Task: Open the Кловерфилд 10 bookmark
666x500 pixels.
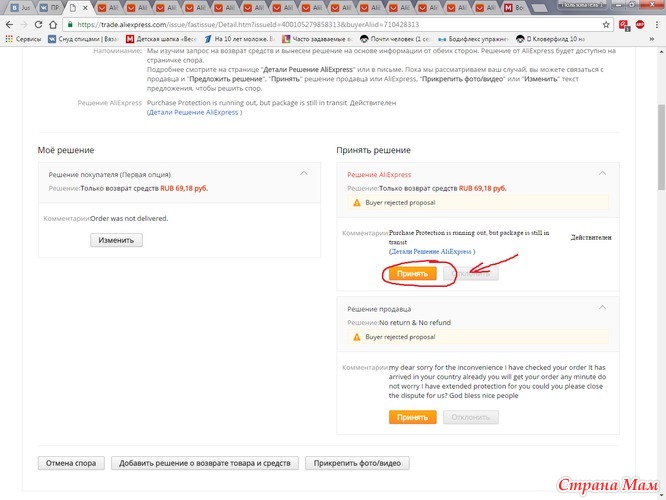Action: [x=550, y=39]
